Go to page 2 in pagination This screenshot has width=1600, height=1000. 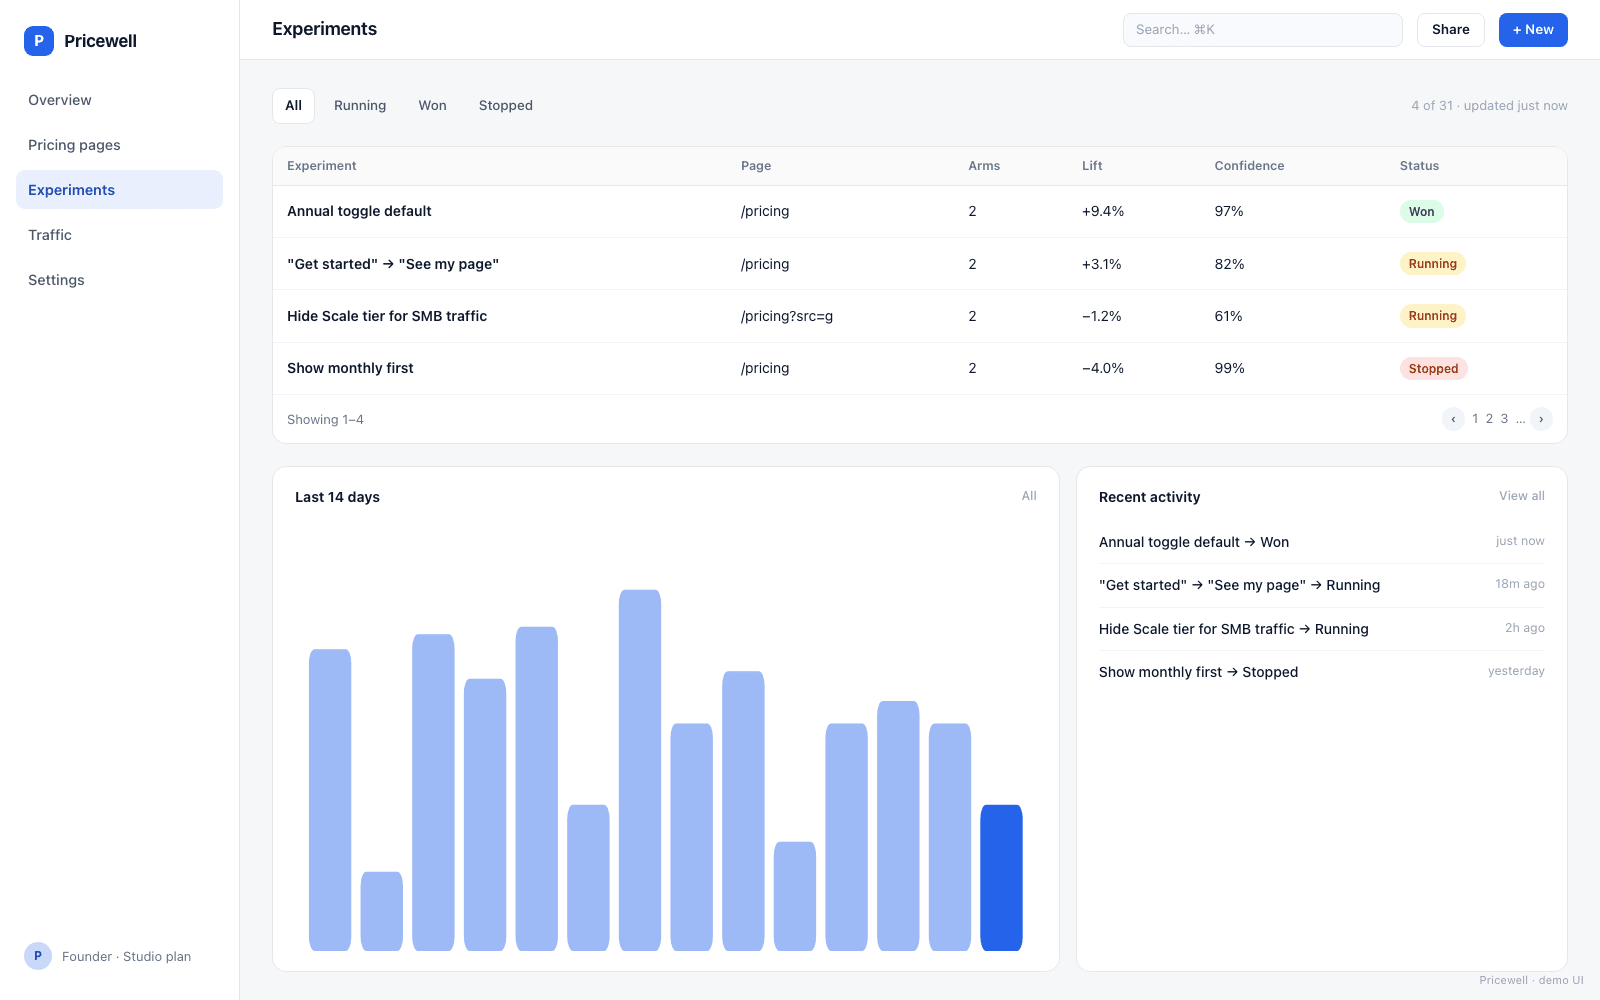[x=1489, y=419]
